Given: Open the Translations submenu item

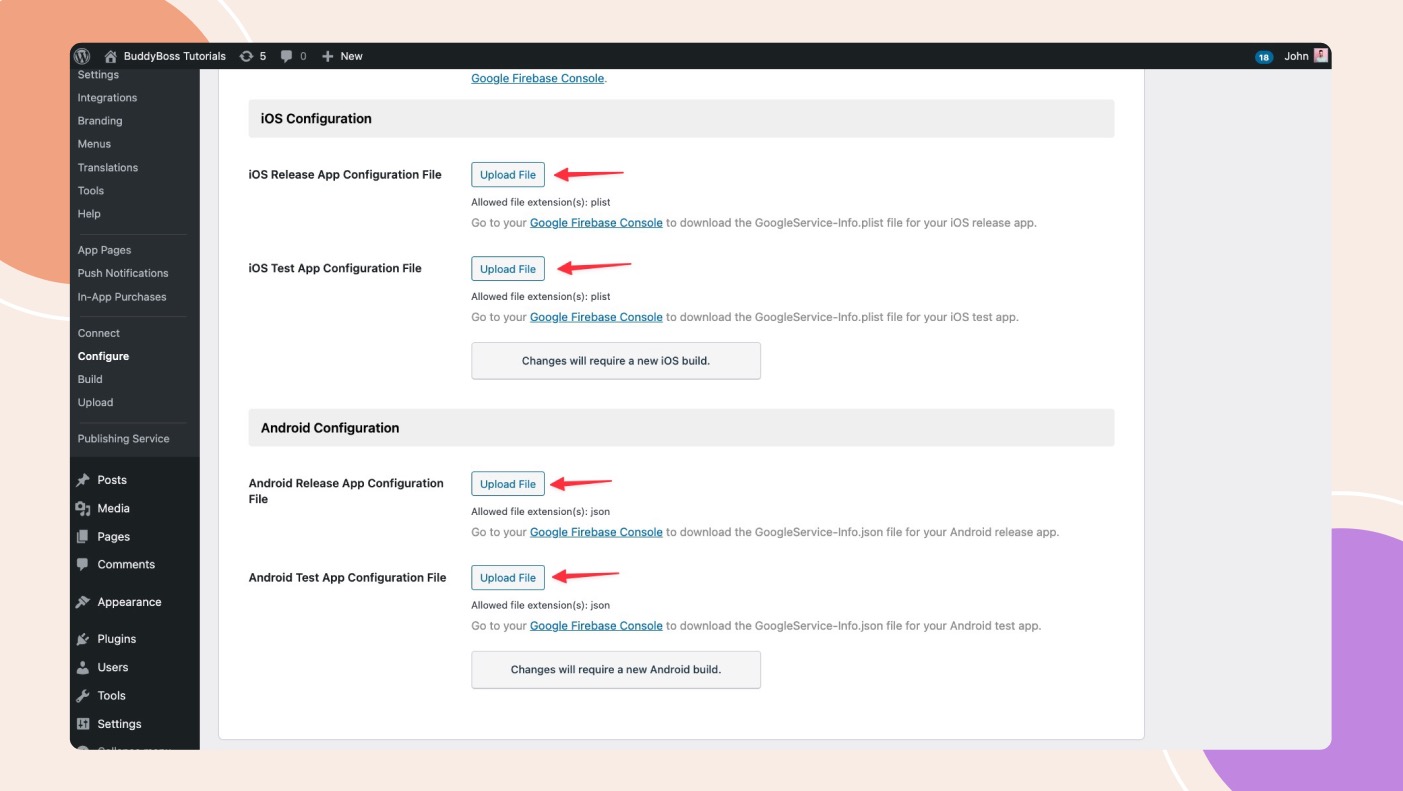Looking at the screenshot, I should [x=108, y=168].
